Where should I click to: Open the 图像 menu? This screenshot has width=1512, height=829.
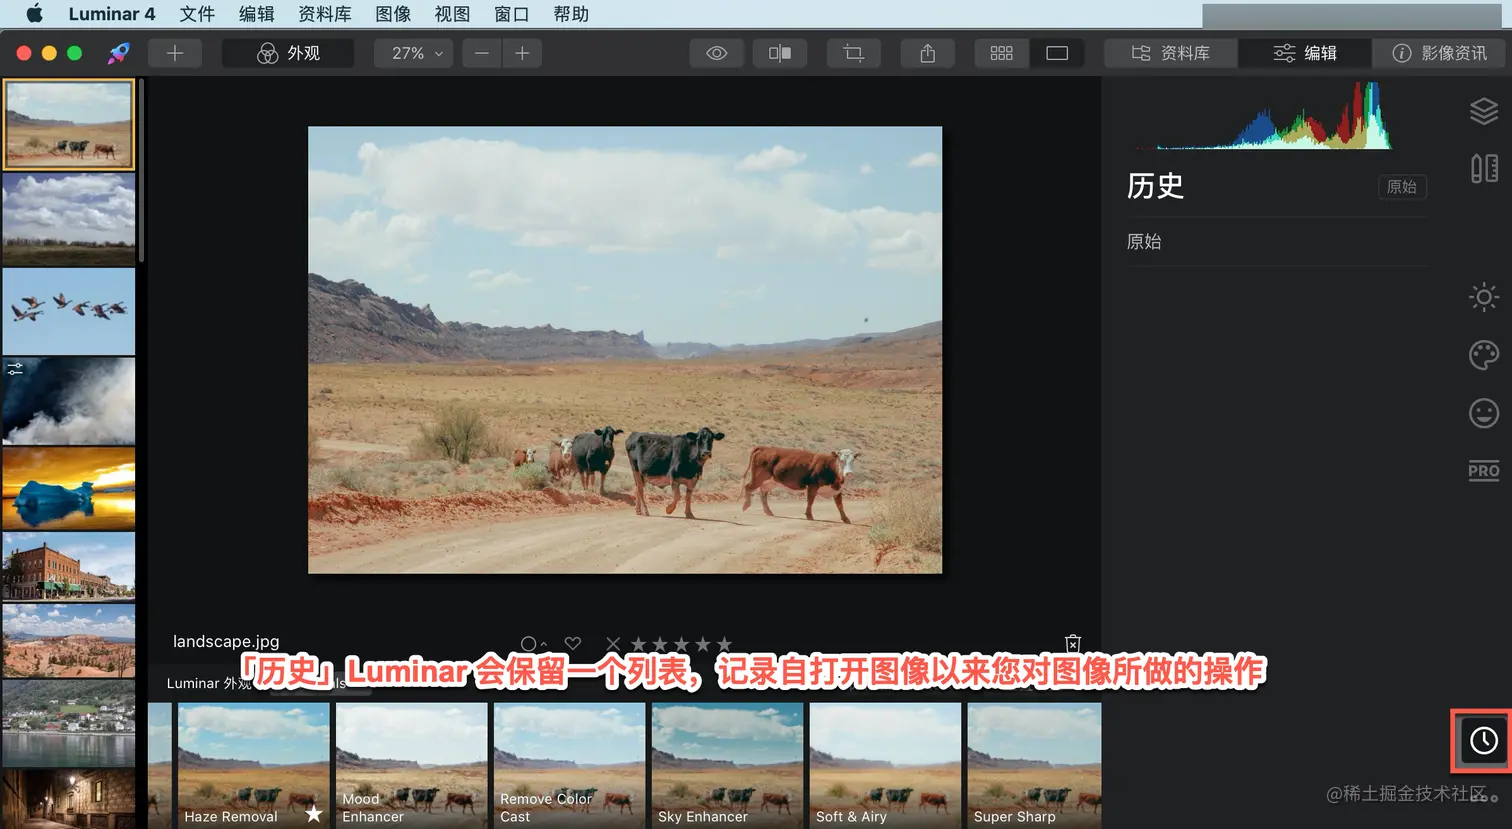click(x=393, y=14)
